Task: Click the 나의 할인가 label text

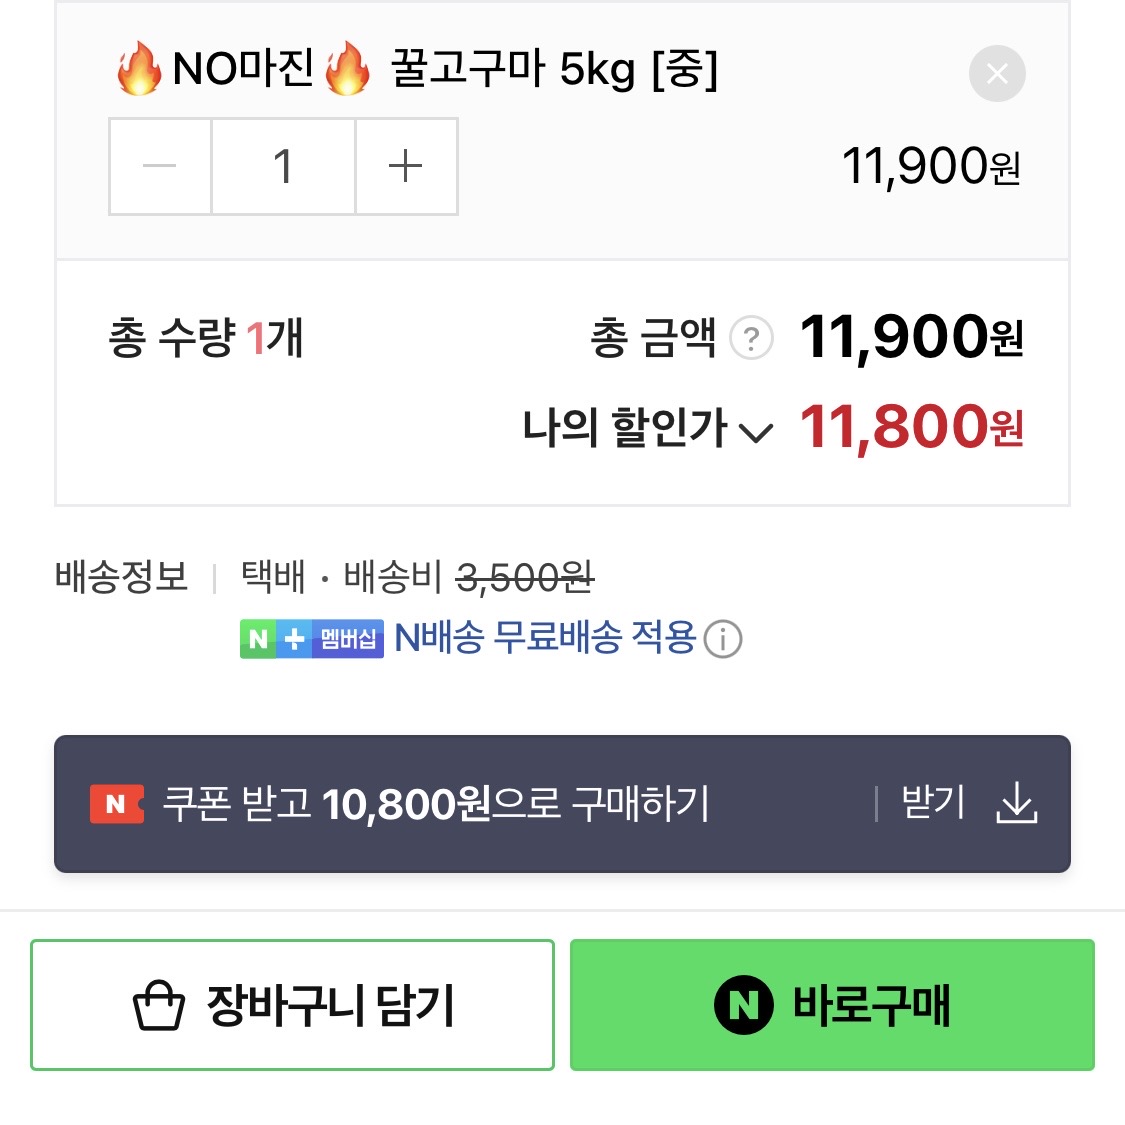Action: click(625, 428)
